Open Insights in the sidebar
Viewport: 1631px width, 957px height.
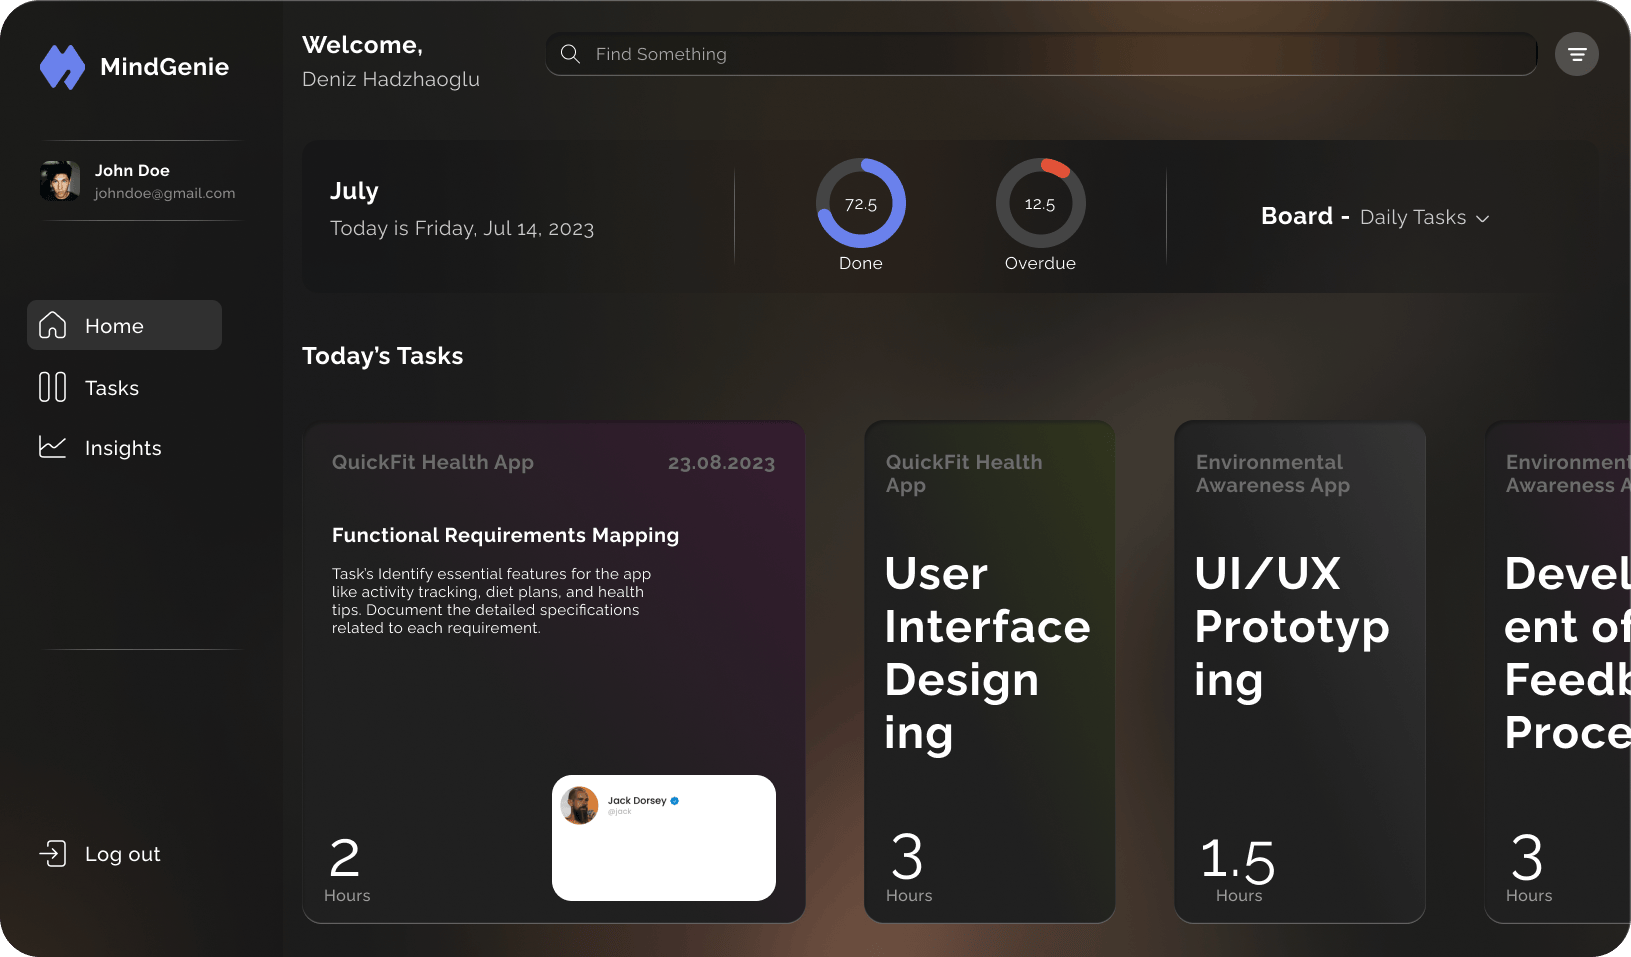tap(123, 448)
